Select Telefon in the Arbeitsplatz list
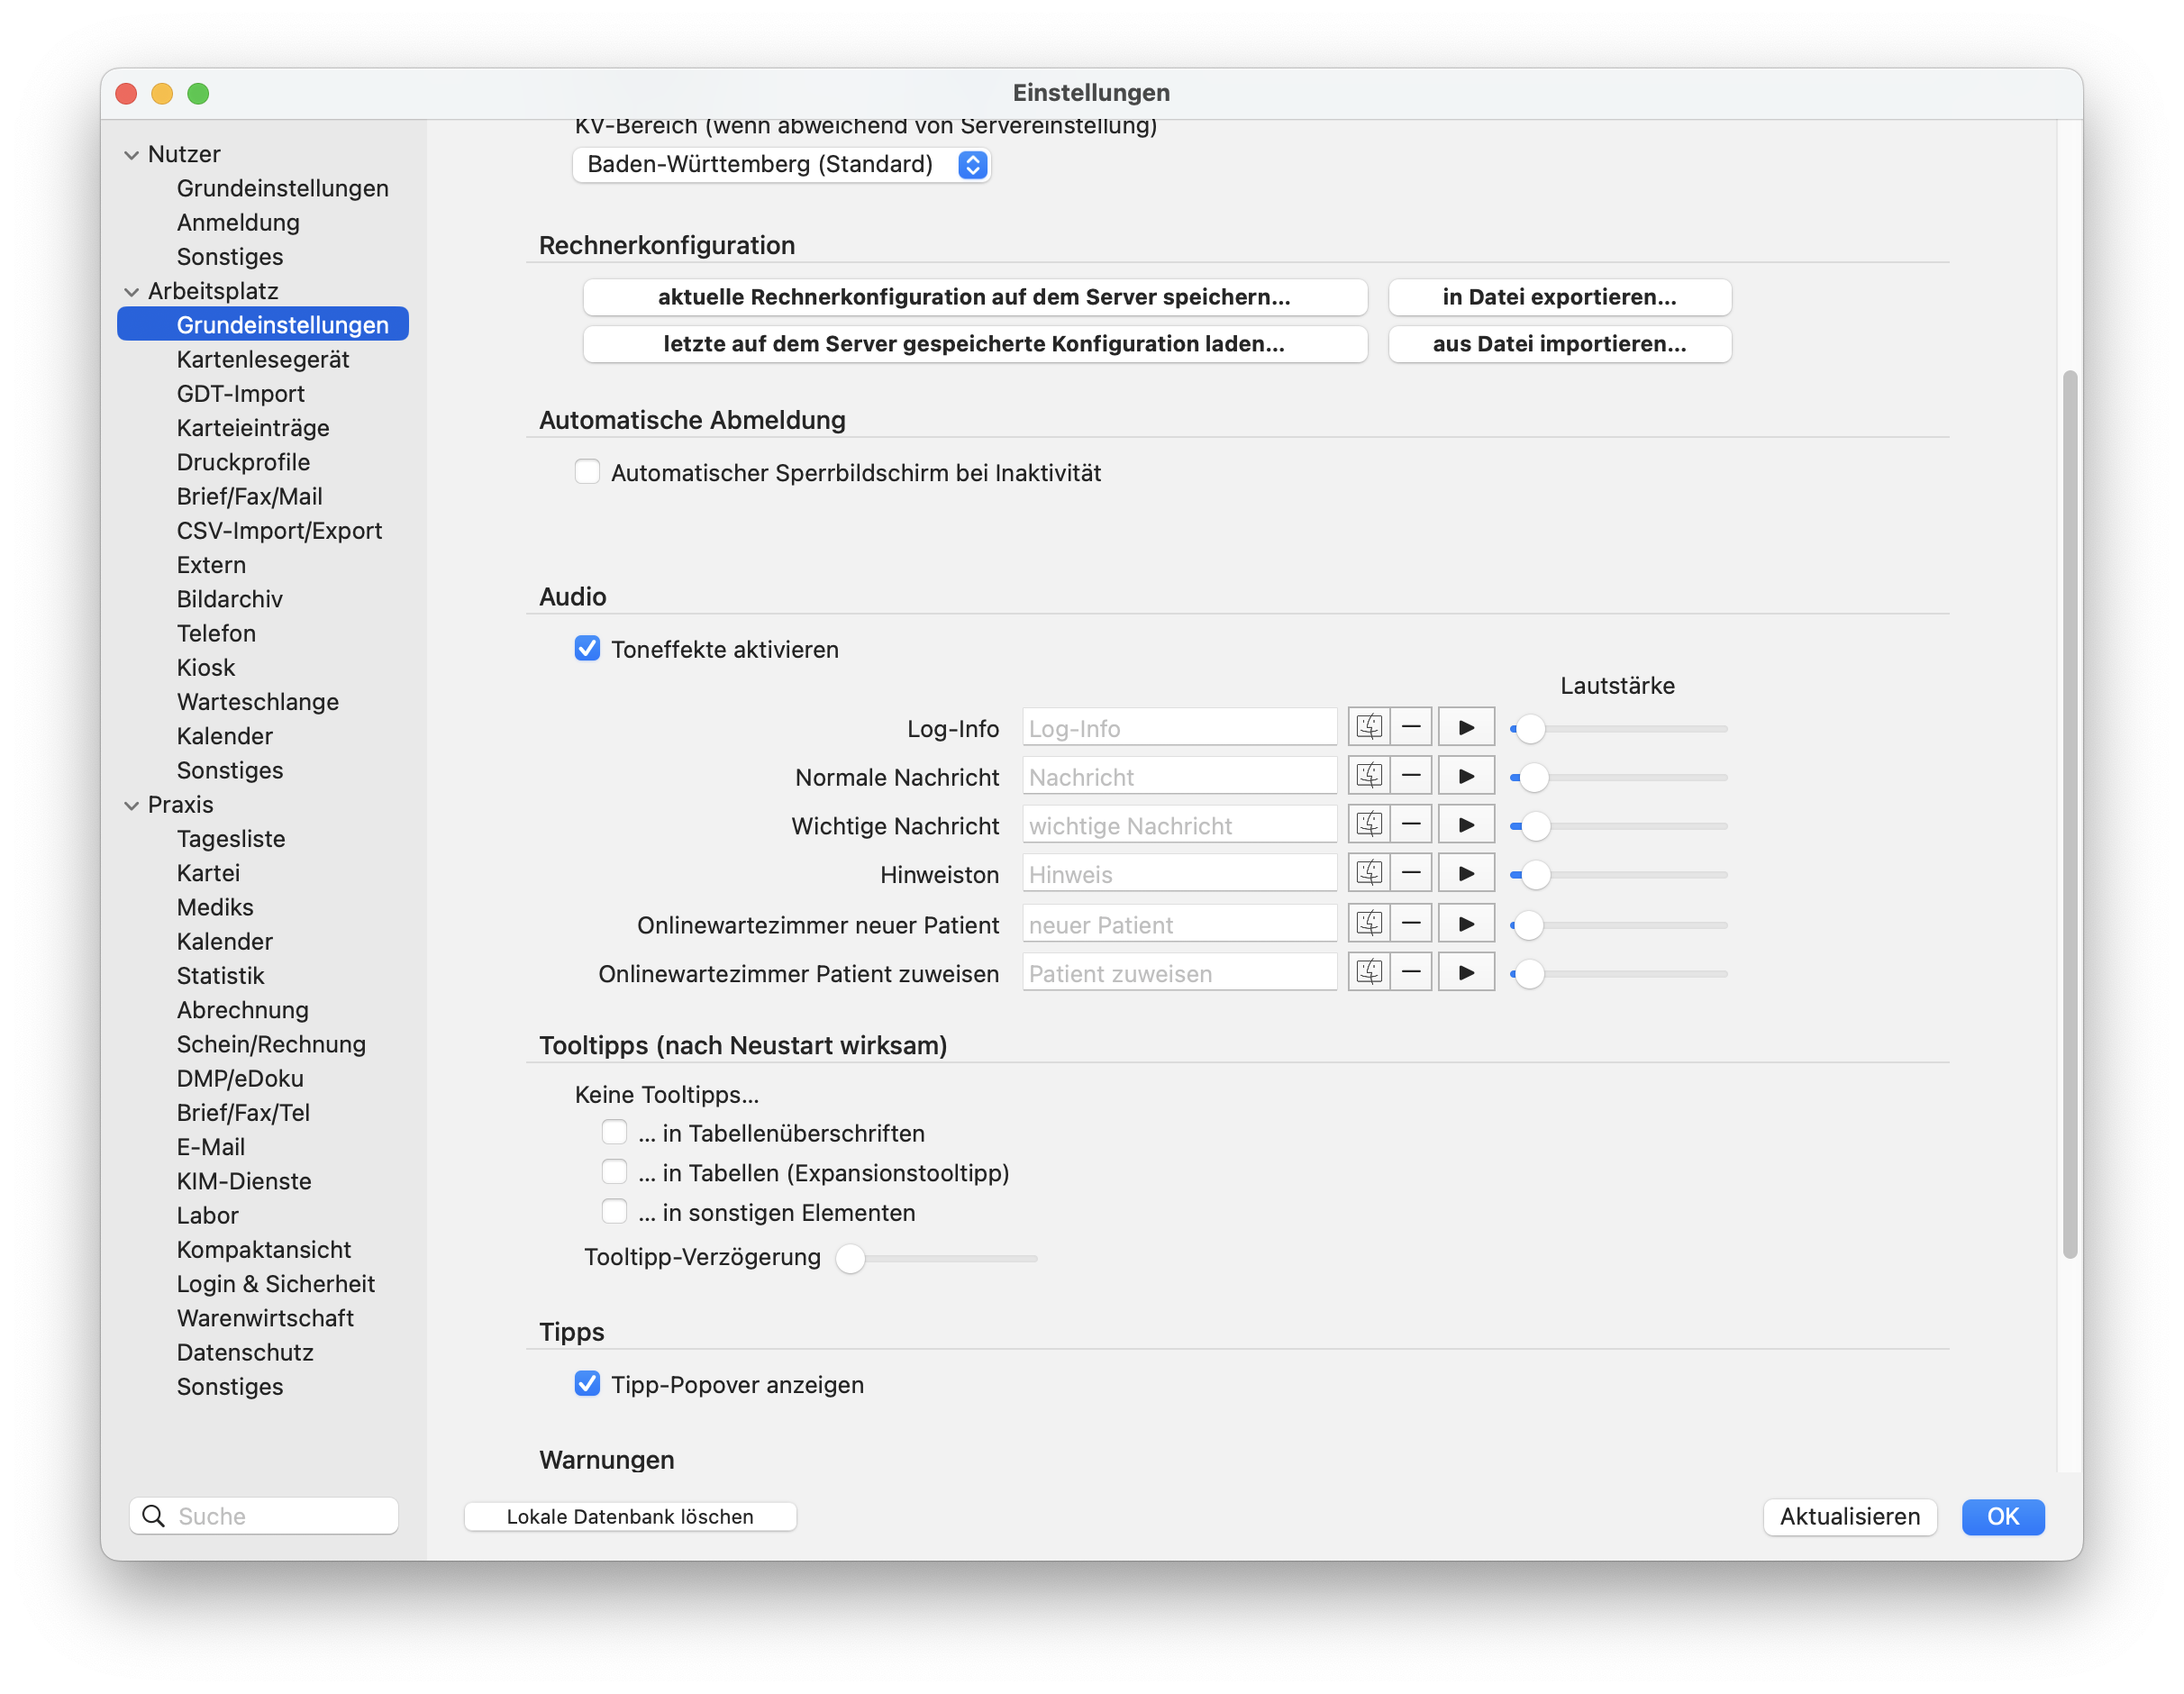 (216, 633)
